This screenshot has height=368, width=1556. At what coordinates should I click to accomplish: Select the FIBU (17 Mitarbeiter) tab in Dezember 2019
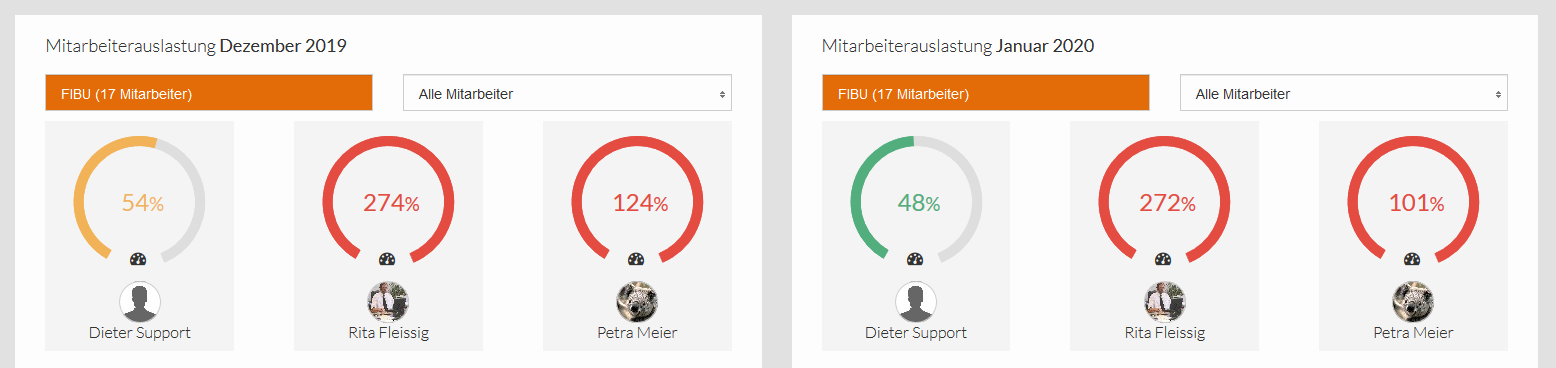click(209, 93)
